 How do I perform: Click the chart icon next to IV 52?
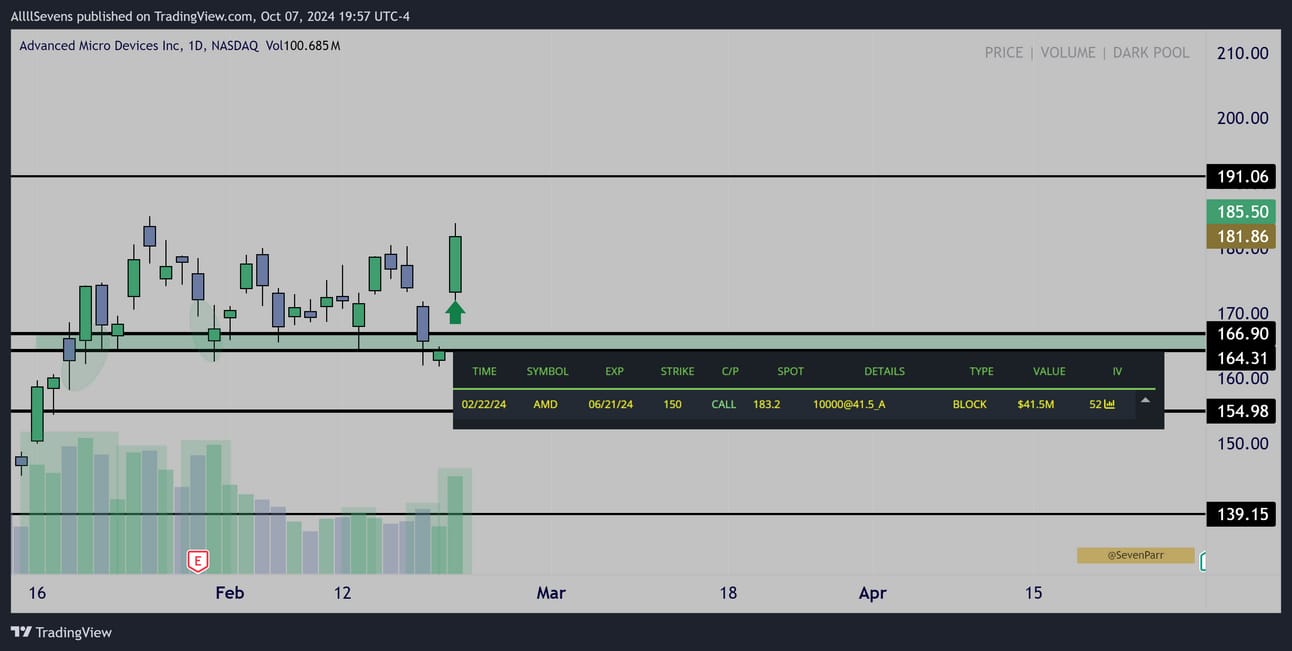point(1110,404)
